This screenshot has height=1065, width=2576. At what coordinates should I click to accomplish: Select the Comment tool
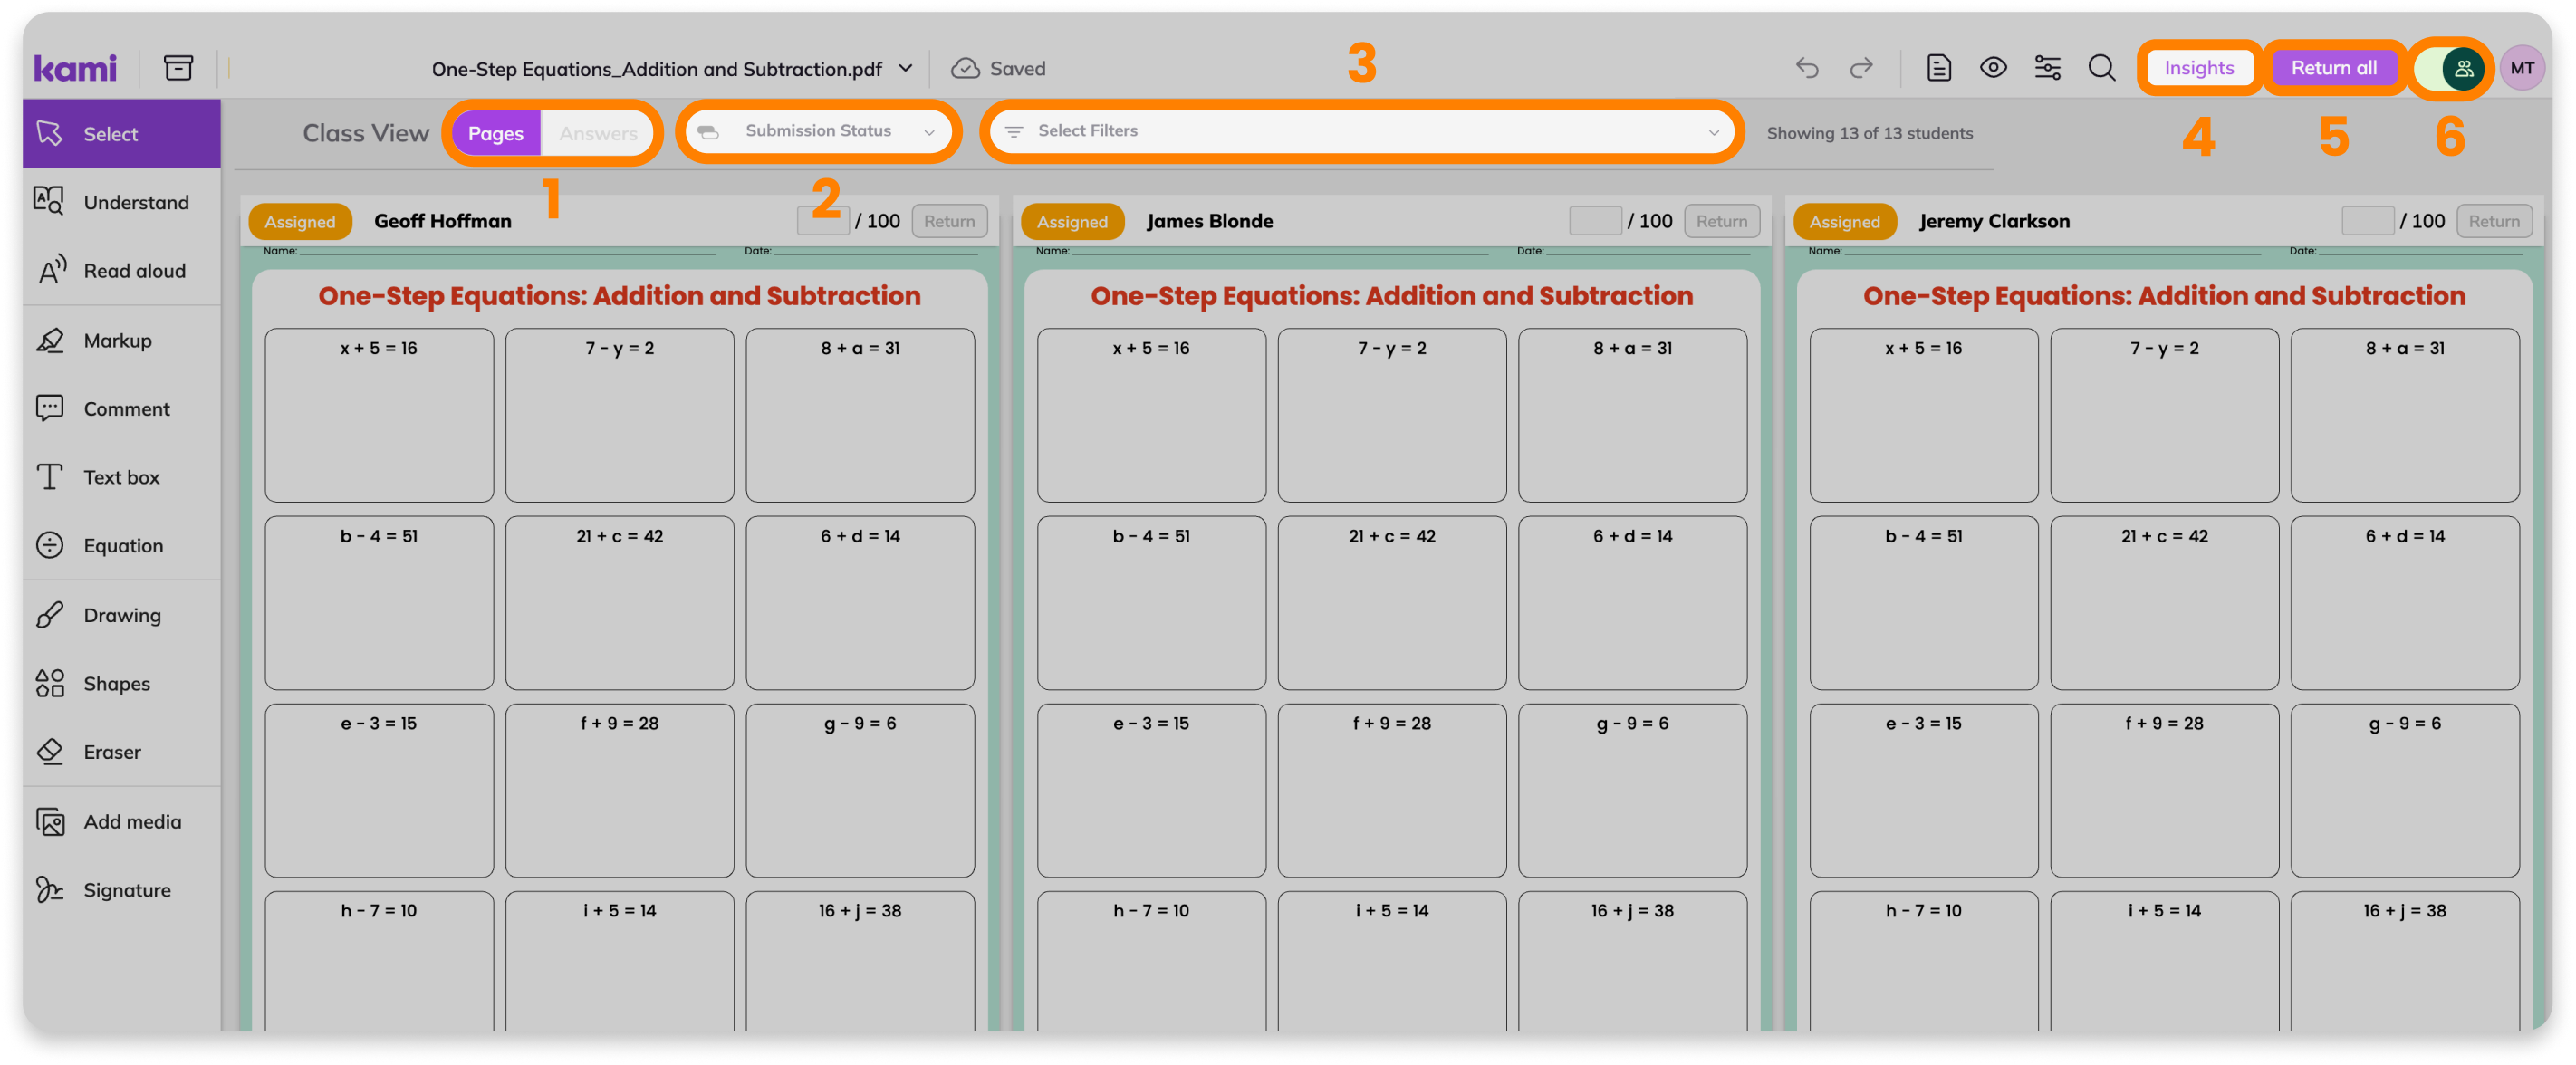coord(122,408)
